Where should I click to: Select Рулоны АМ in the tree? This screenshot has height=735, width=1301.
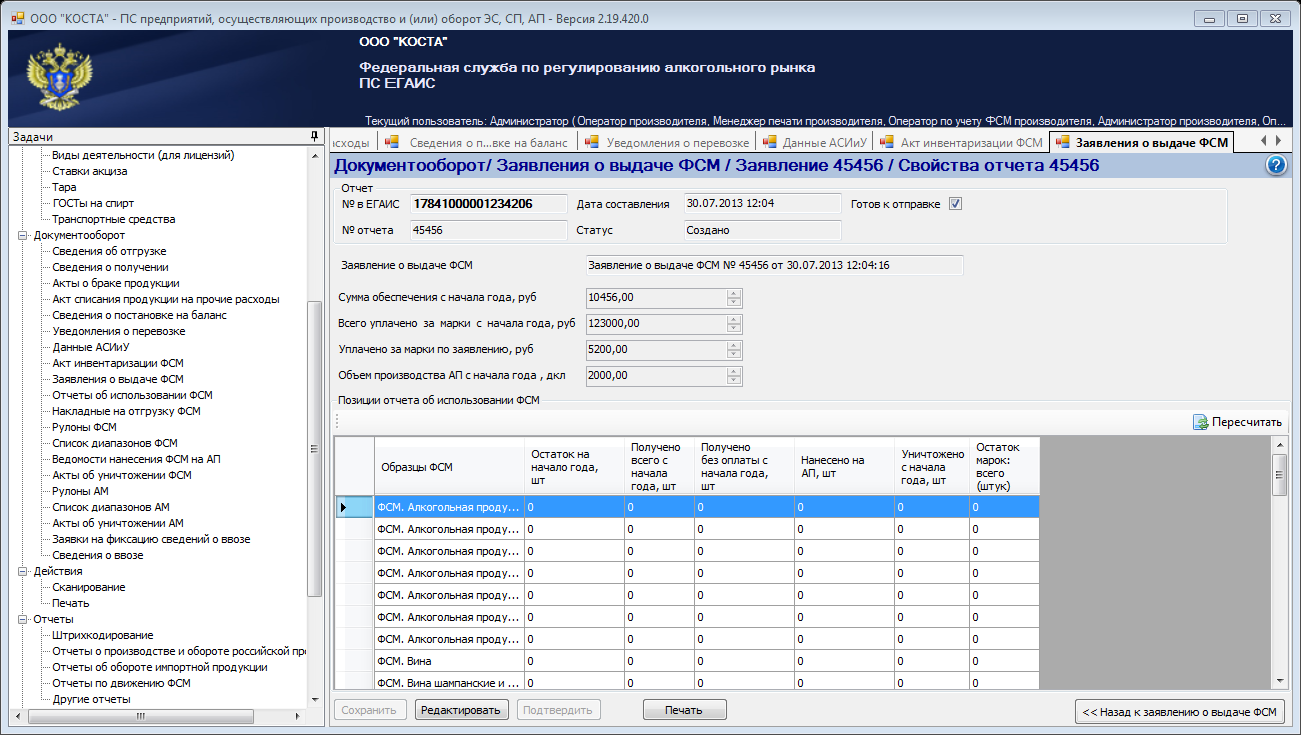coord(80,491)
